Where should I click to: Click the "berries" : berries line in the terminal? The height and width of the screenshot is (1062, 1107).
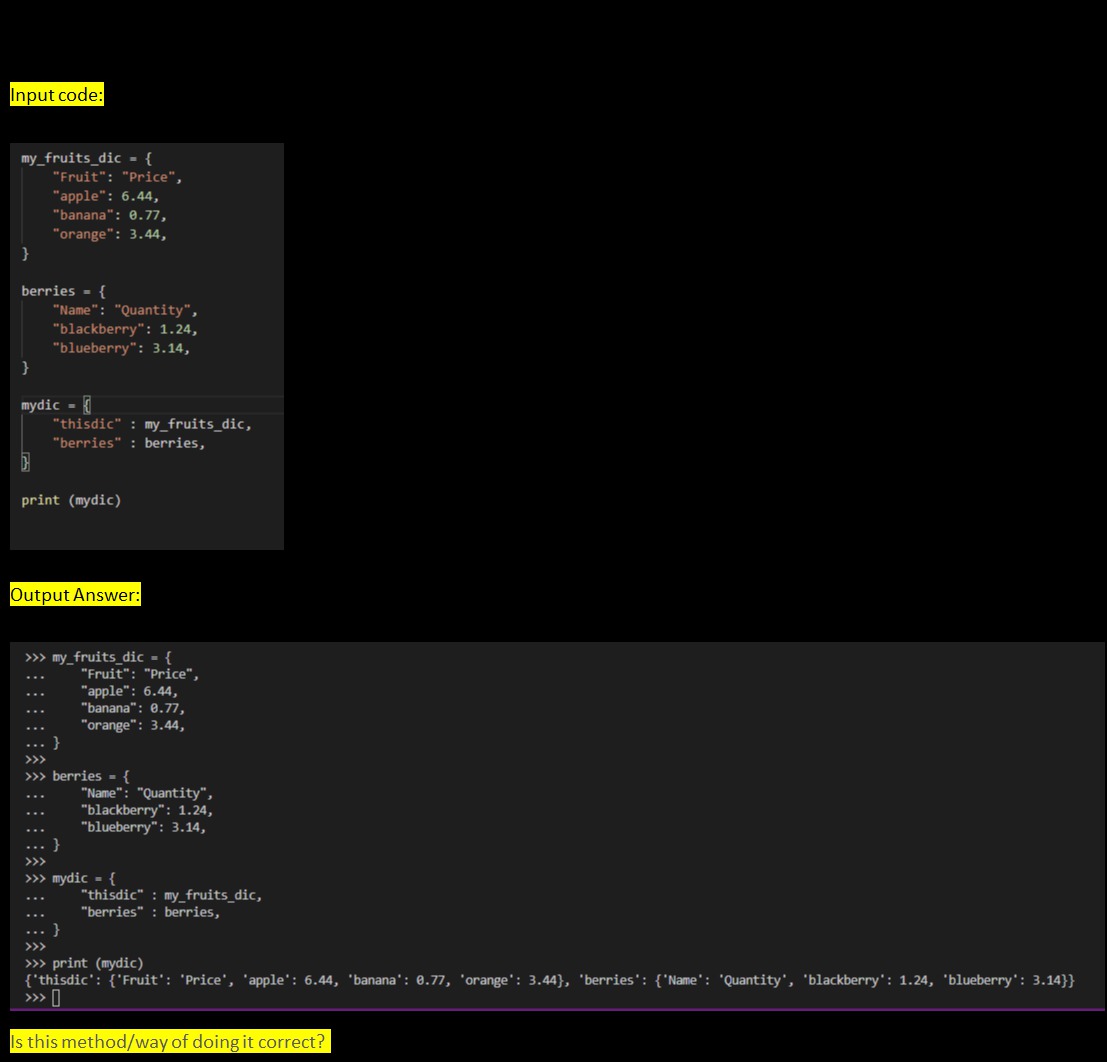[150, 912]
